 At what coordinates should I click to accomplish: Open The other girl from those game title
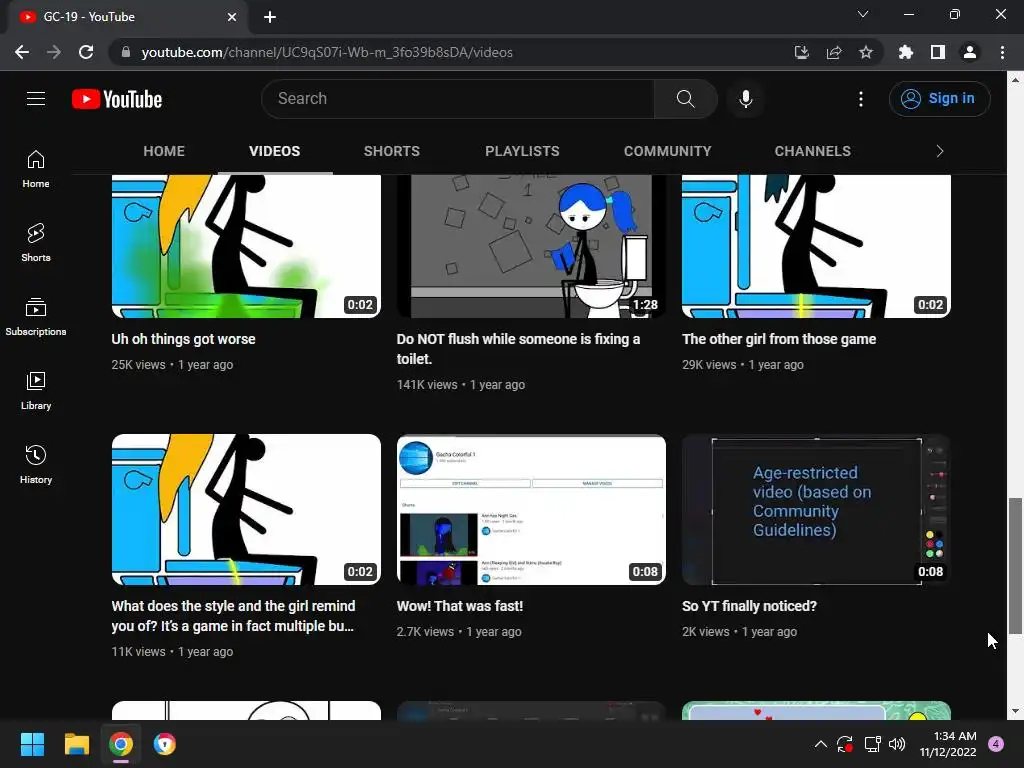pos(779,339)
